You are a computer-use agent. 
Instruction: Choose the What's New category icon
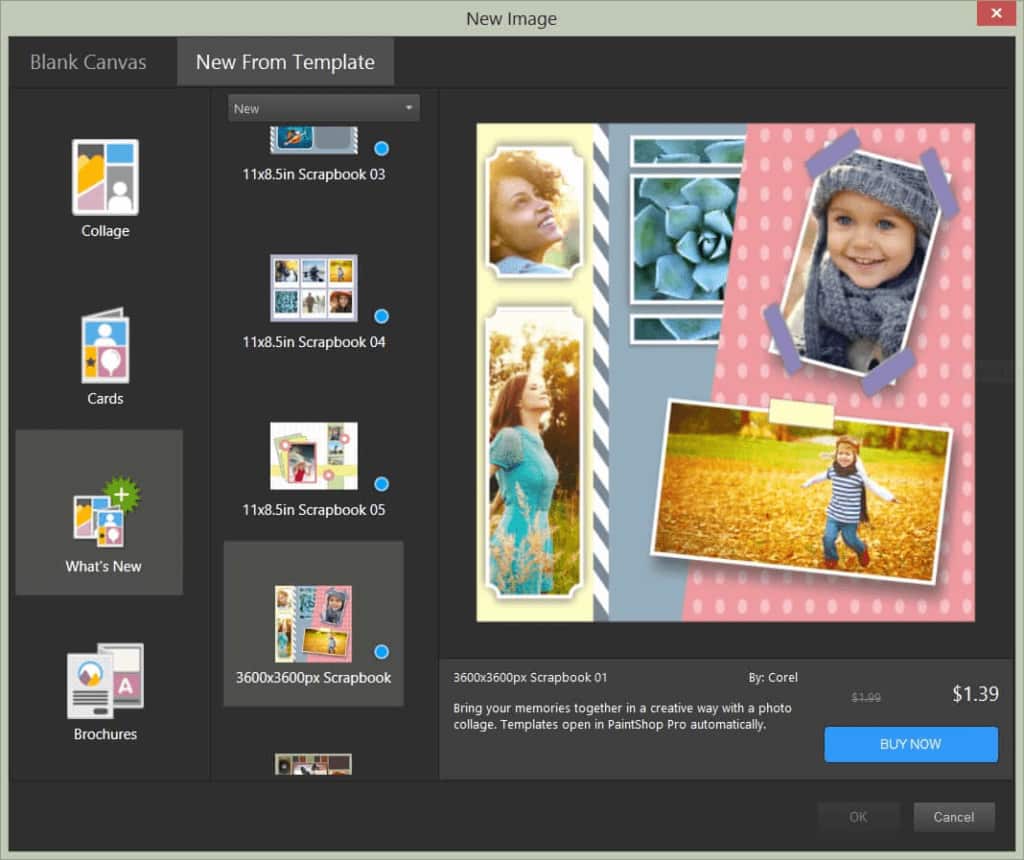pyautogui.click(x=105, y=512)
